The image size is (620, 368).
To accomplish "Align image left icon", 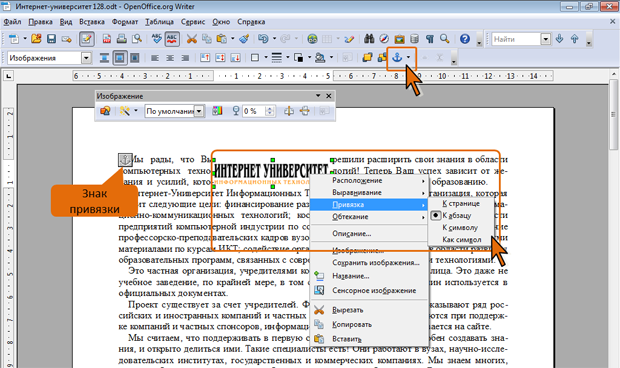I will [155, 58].
